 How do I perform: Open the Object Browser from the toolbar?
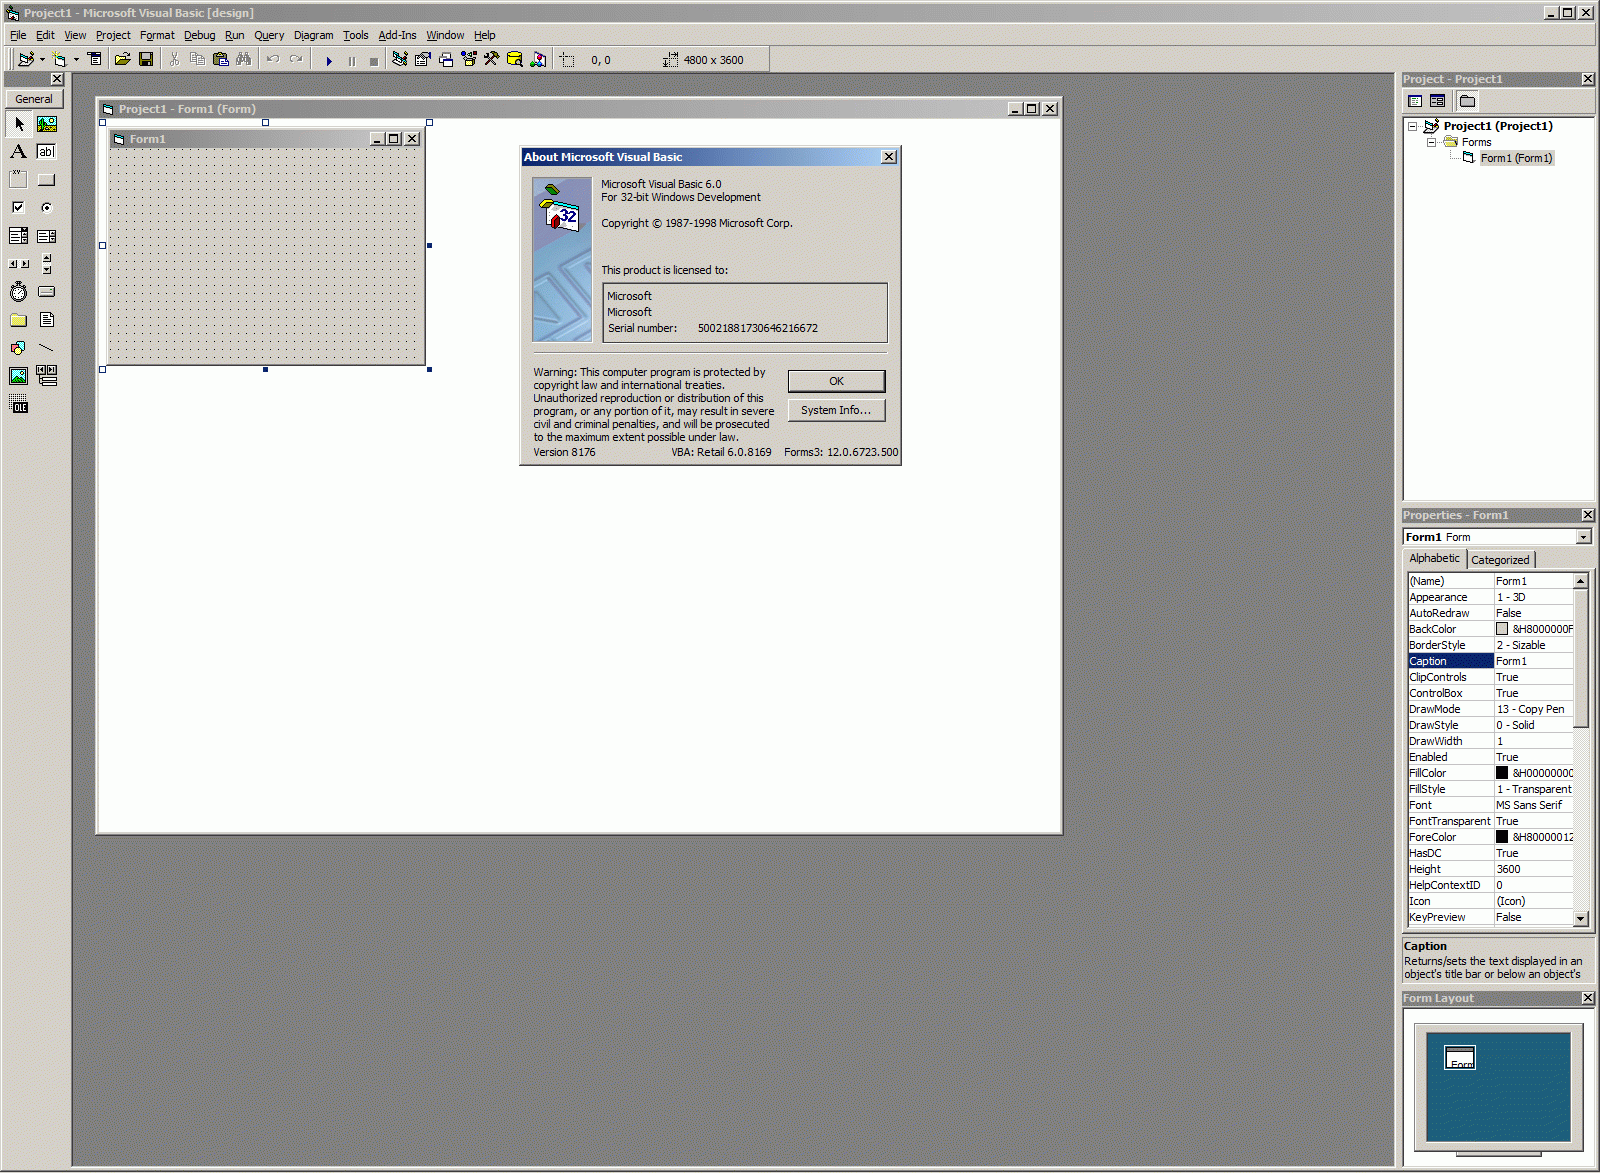pyautogui.click(x=469, y=60)
